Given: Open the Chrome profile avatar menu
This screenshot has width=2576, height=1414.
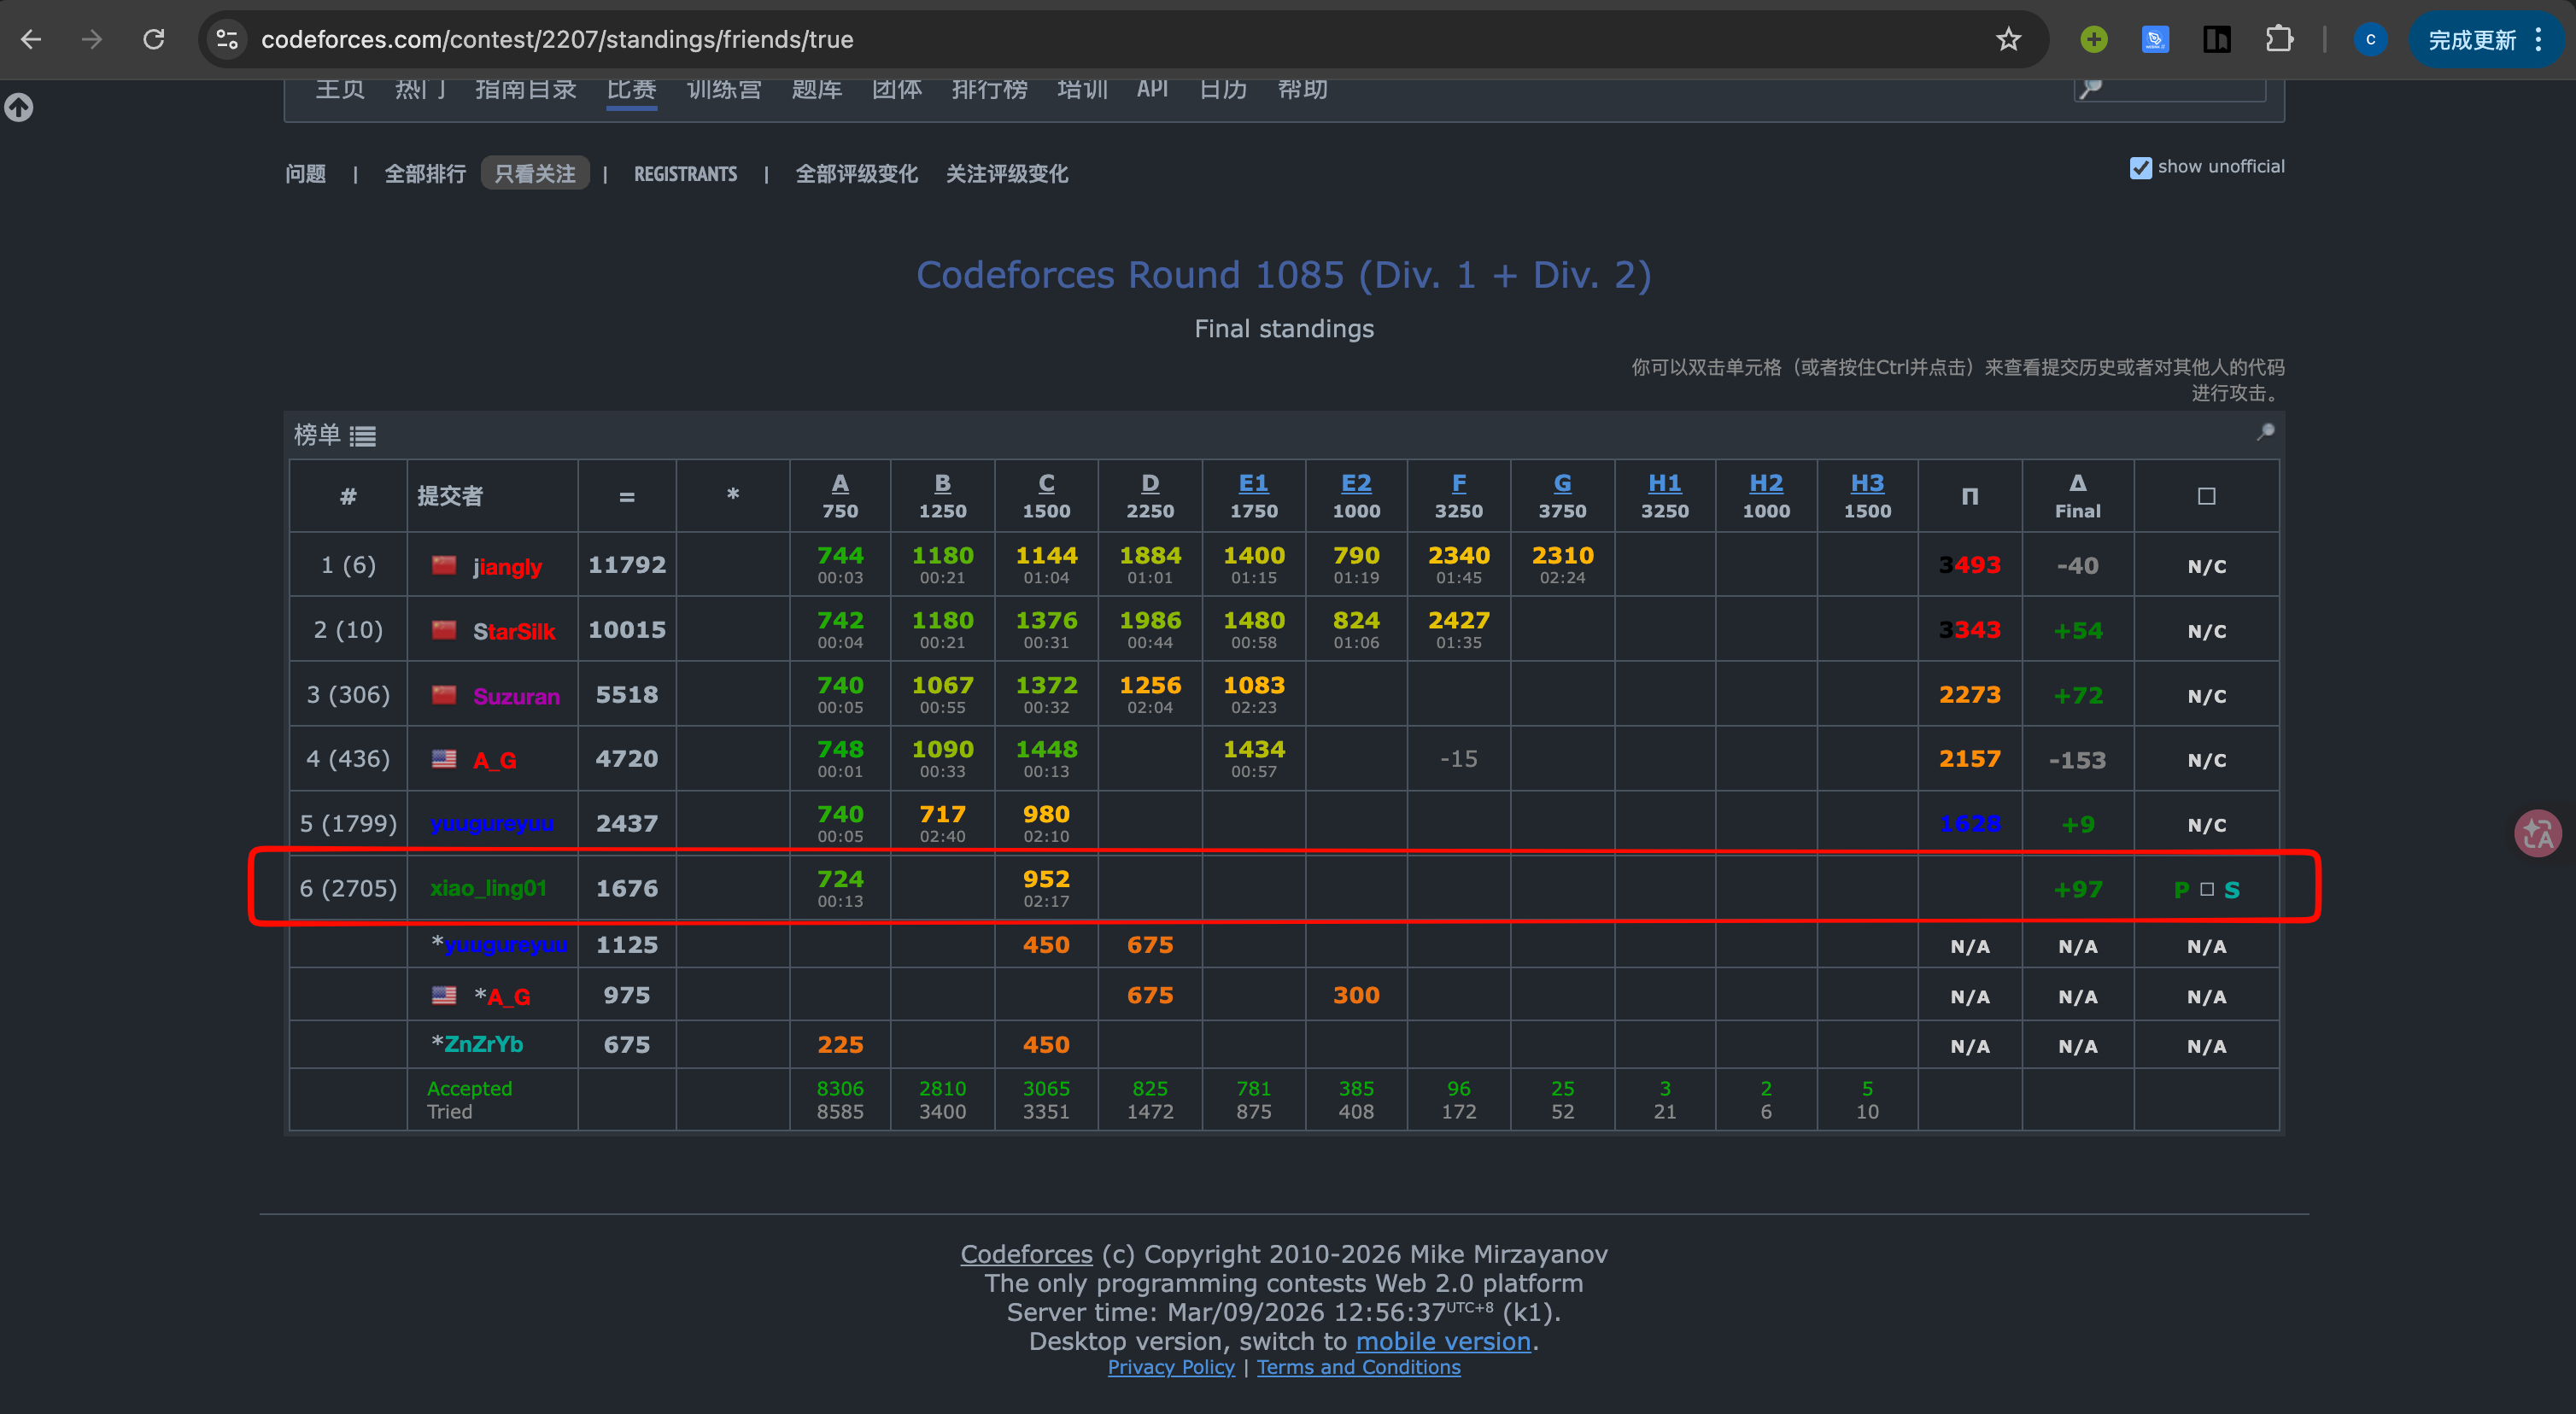Looking at the screenshot, I should tap(2370, 40).
